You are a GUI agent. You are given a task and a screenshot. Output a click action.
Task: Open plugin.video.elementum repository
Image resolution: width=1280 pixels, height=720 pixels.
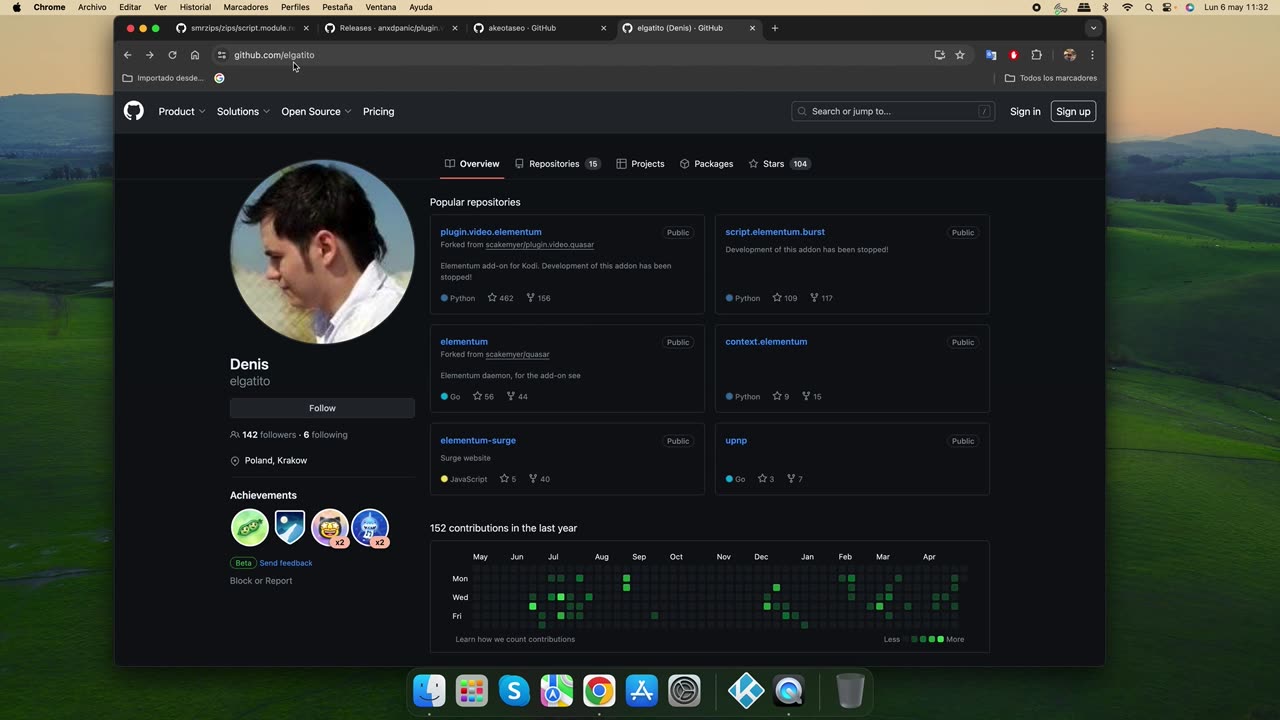[x=491, y=232]
